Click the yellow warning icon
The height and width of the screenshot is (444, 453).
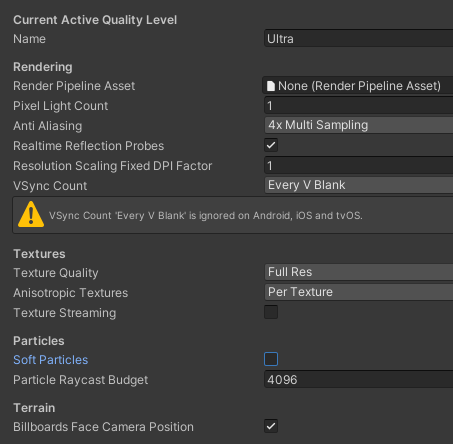click(31, 214)
